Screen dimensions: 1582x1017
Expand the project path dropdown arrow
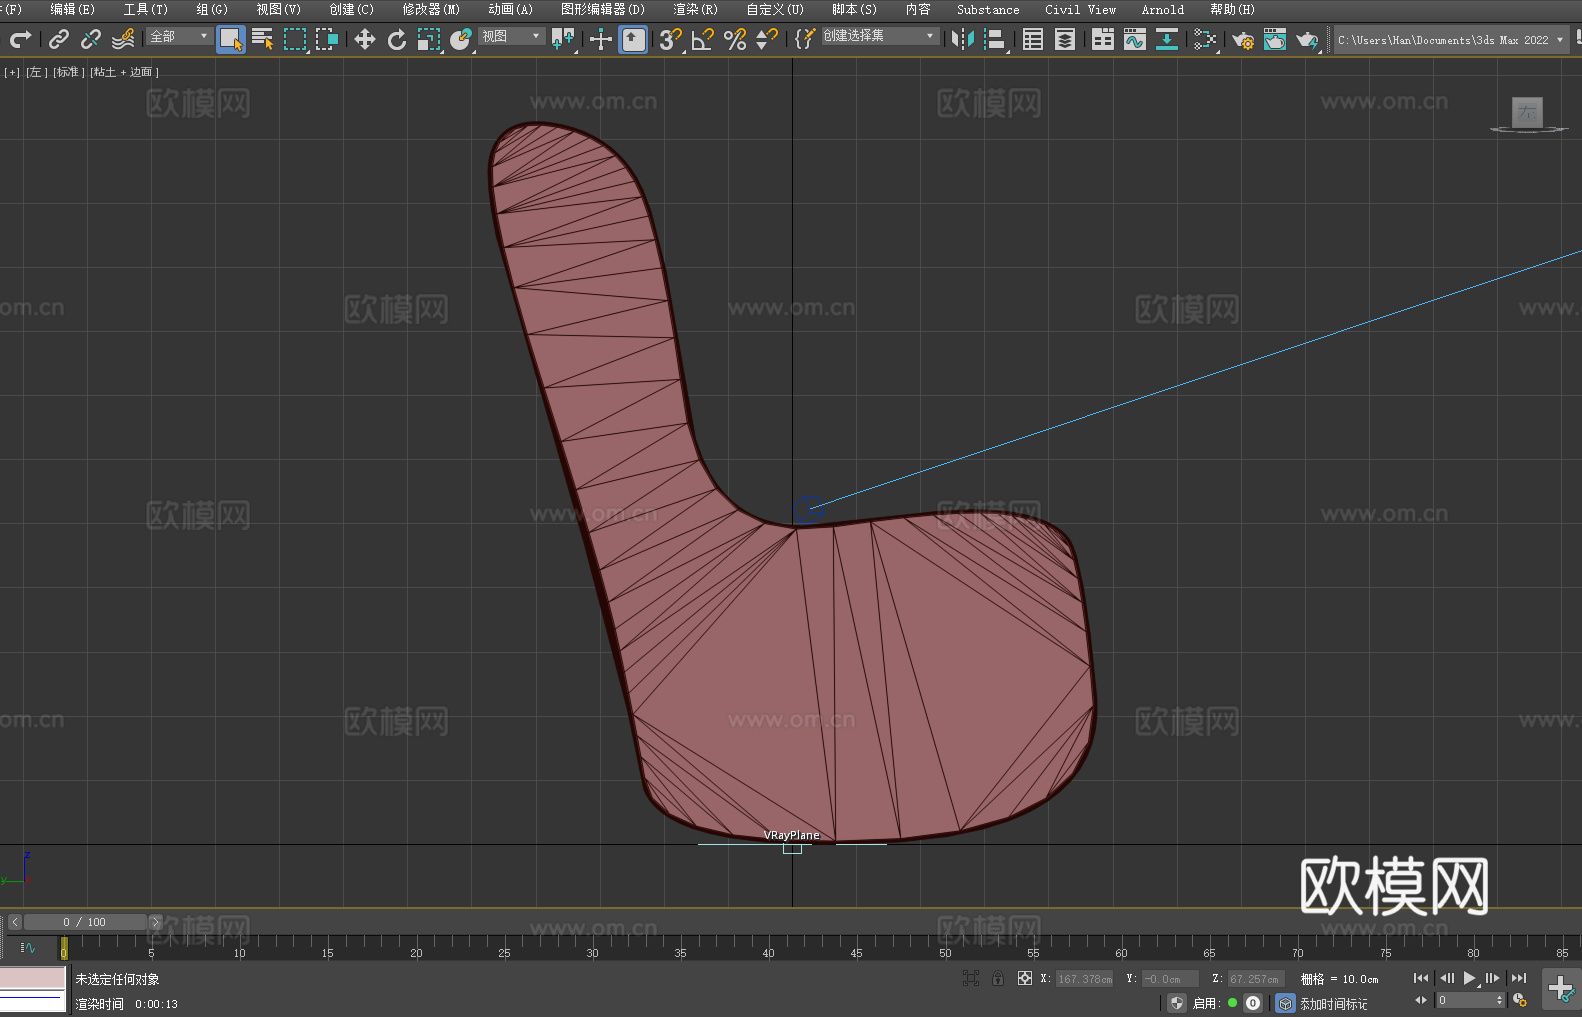(x=1559, y=40)
